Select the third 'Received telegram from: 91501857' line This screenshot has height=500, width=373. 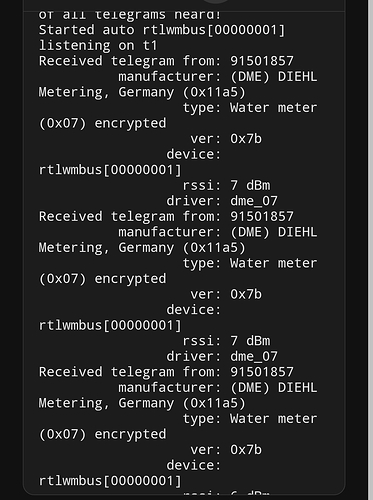click(166, 372)
